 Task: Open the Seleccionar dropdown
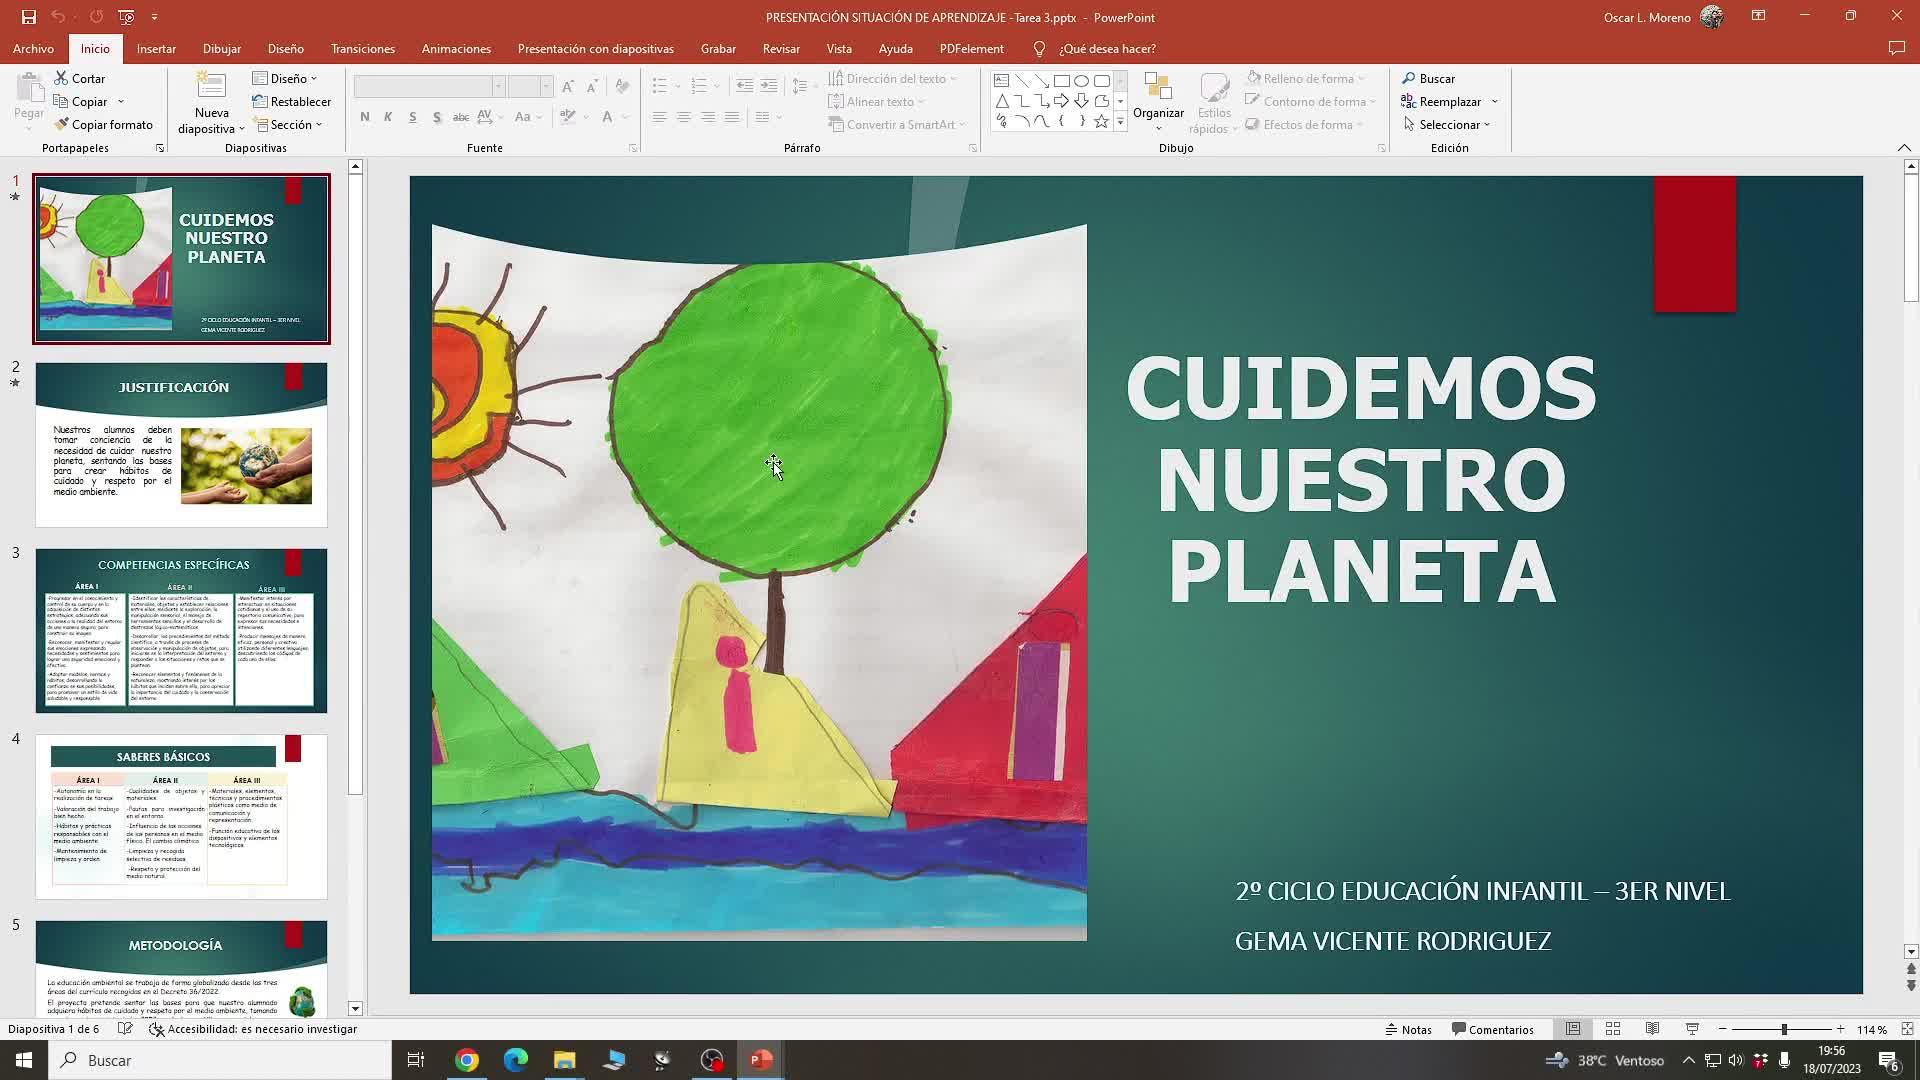[x=1447, y=125]
